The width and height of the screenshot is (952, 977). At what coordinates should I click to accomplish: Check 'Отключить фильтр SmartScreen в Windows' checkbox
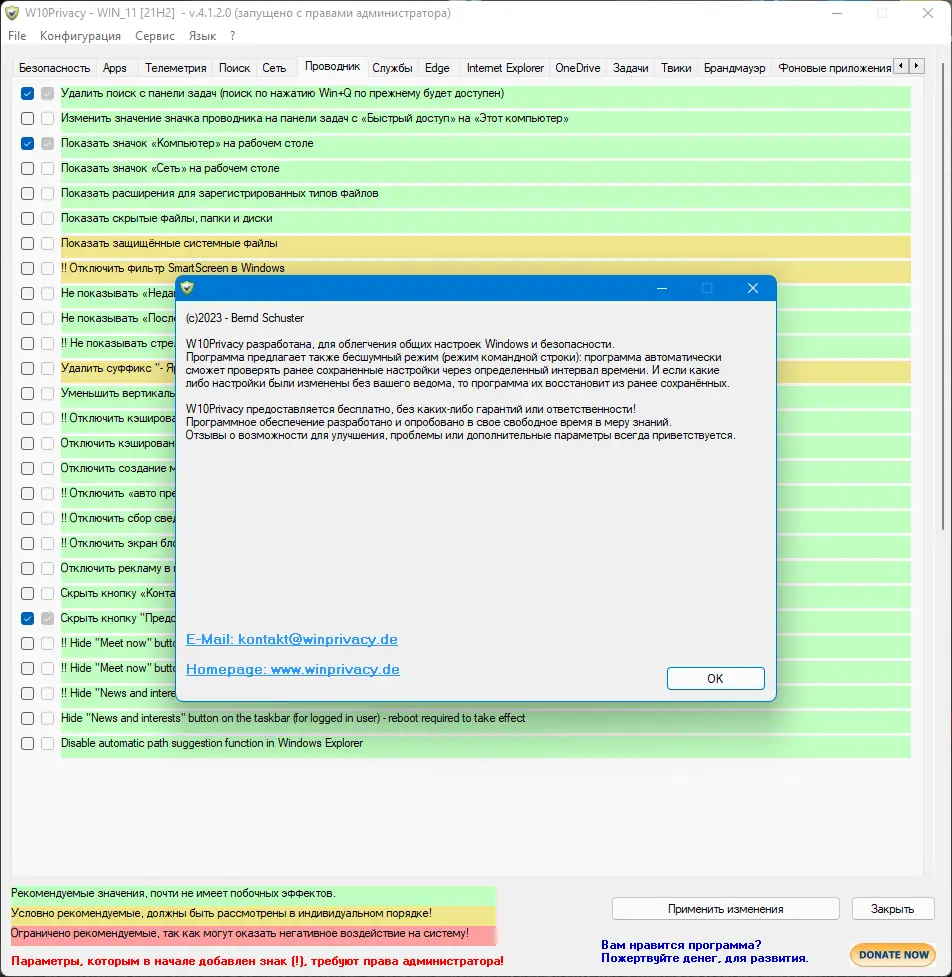[x=27, y=269]
